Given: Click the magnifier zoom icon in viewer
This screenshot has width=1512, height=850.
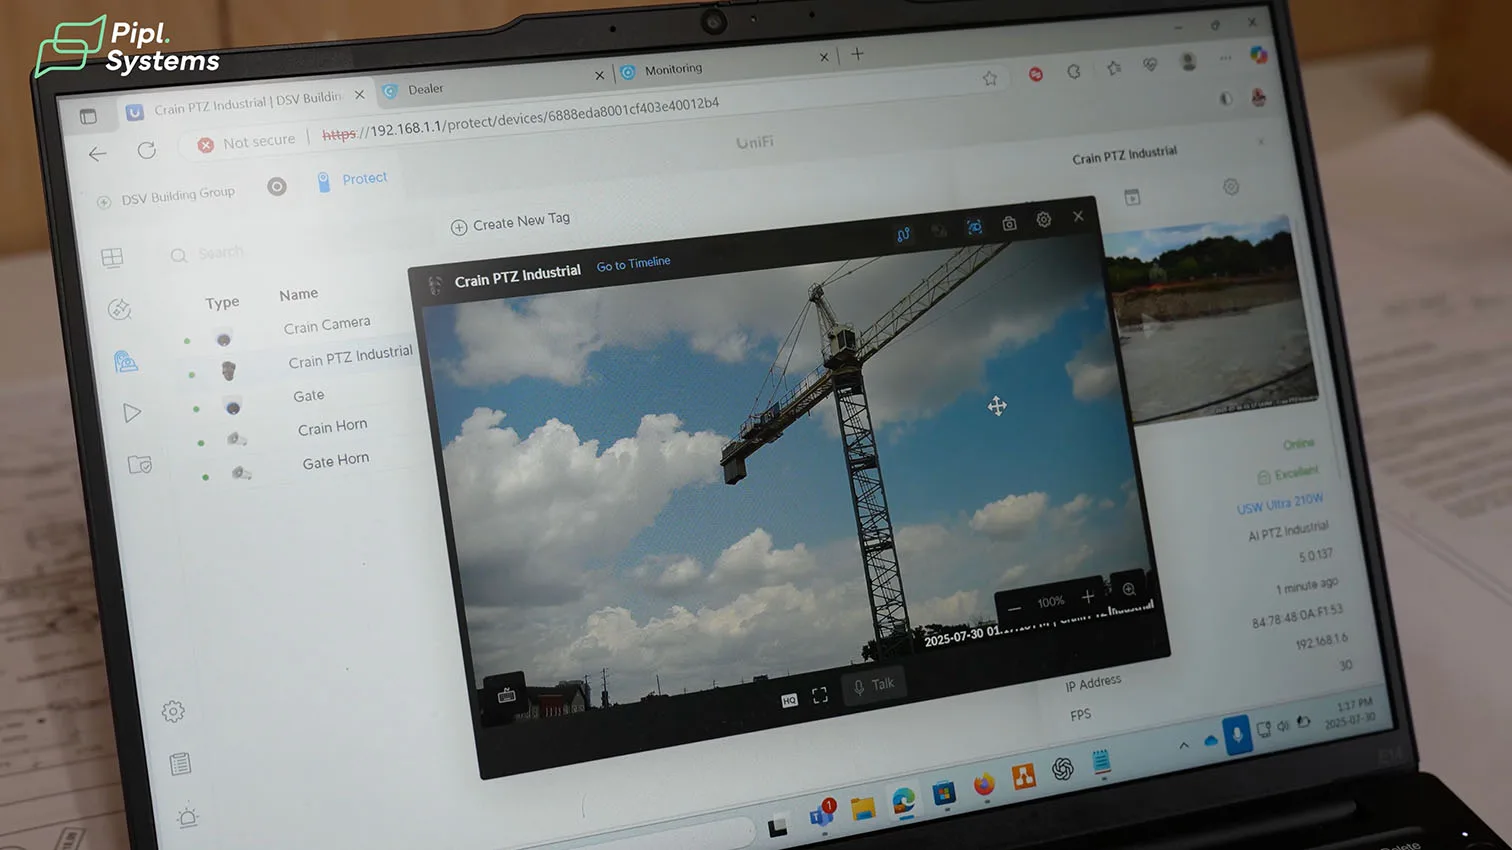Looking at the screenshot, I should [1129, 590].
